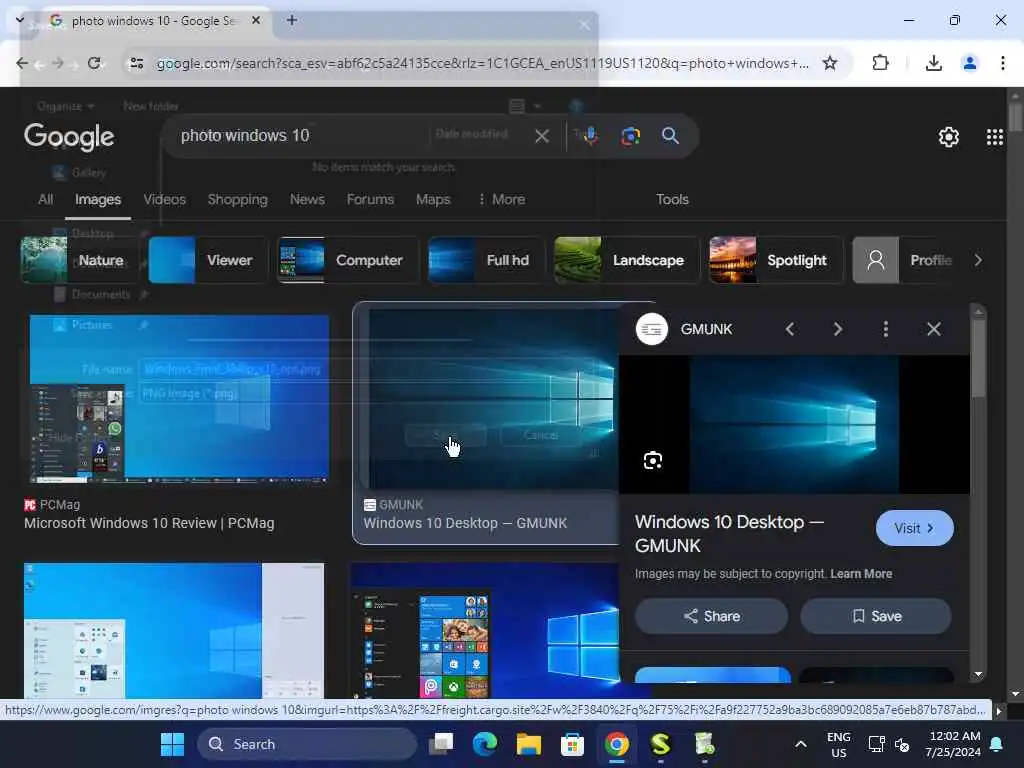Image resolution: width=1024 pixels, height=768 pixels.
Task: Share the GMUNK image
Action: (x=711, y=616)
